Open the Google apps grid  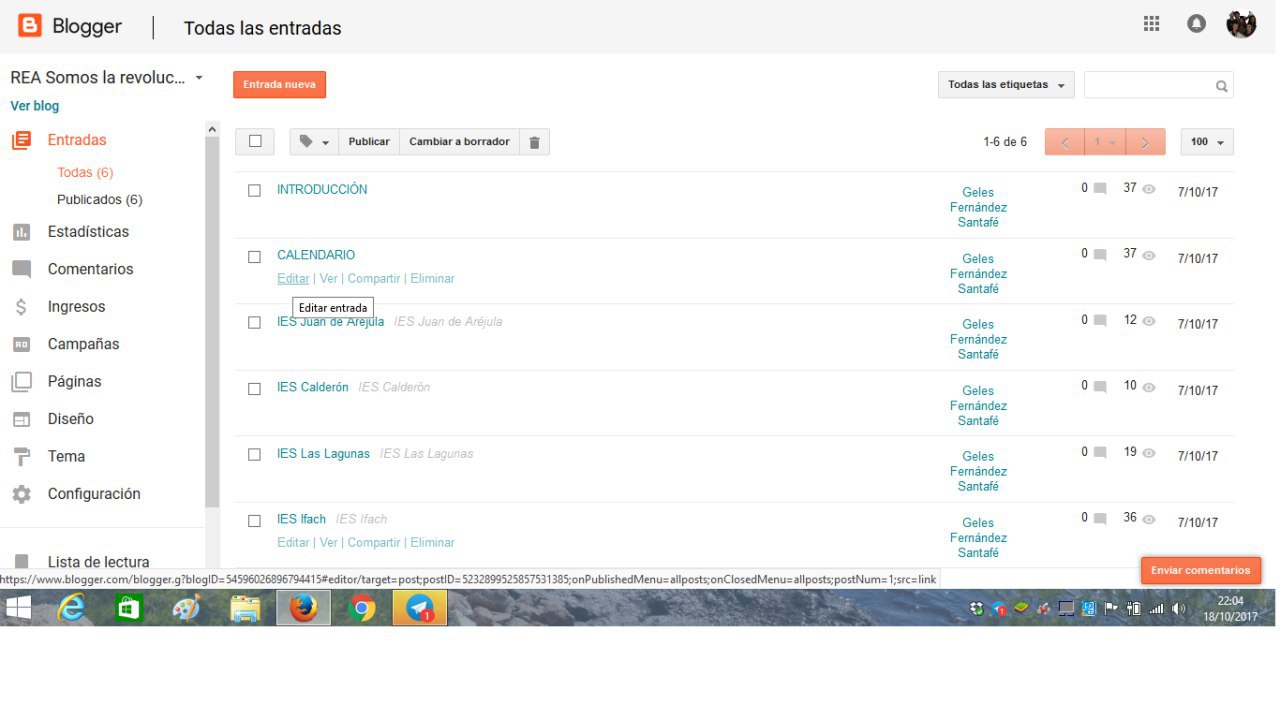pos(1151,24)
